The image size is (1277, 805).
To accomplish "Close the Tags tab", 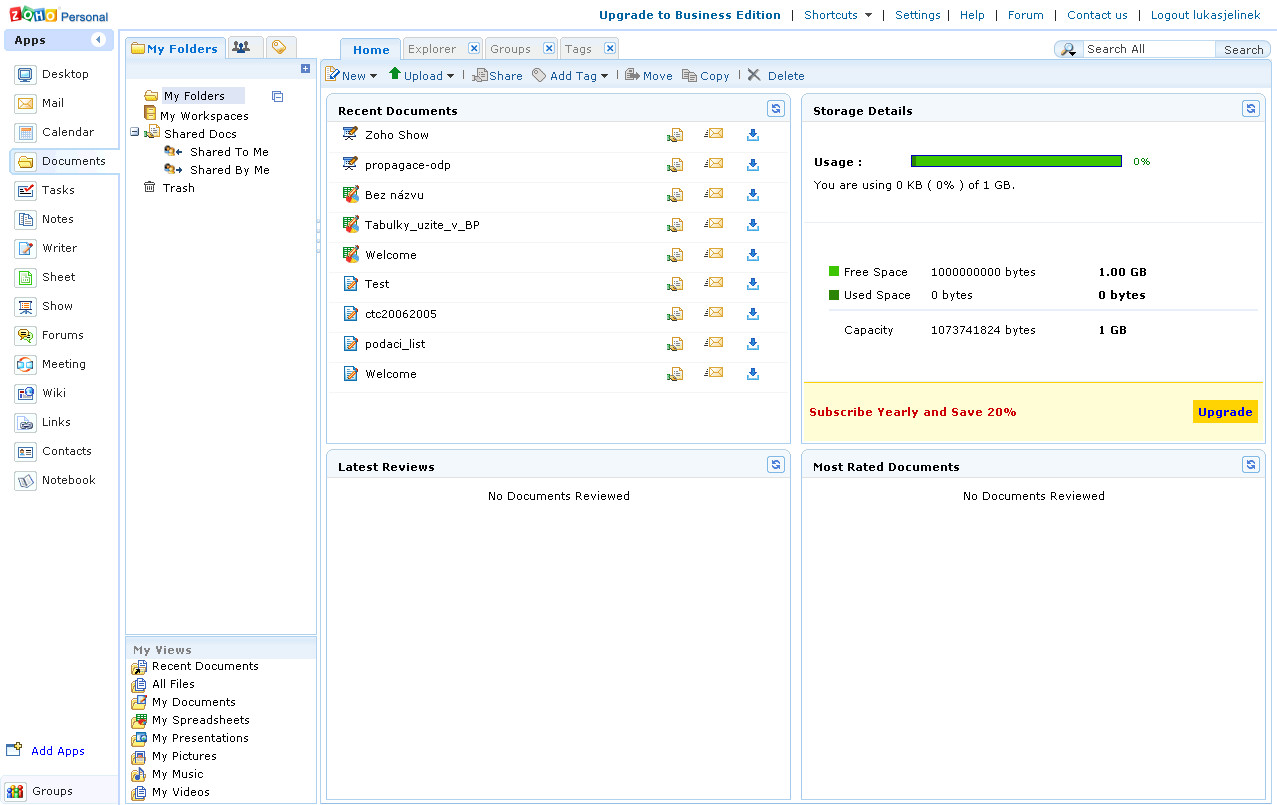I will click(x=610, y=48).
